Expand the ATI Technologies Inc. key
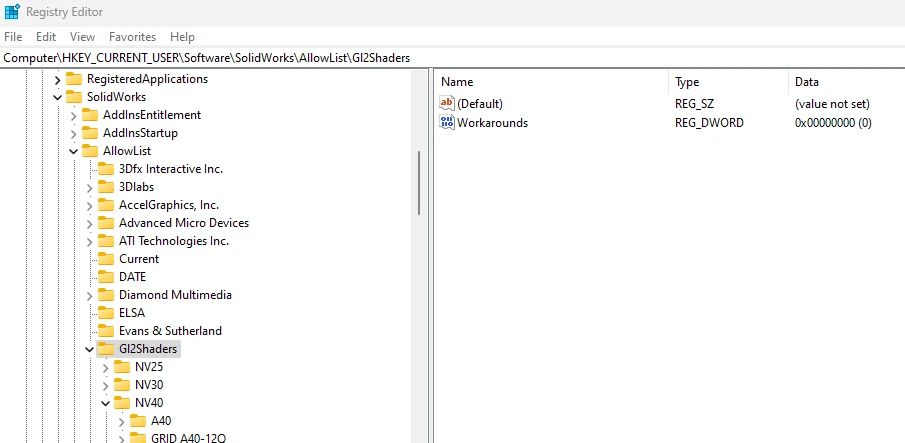The width and height of the screenshot is (905, 443). (x=89, y=241)
